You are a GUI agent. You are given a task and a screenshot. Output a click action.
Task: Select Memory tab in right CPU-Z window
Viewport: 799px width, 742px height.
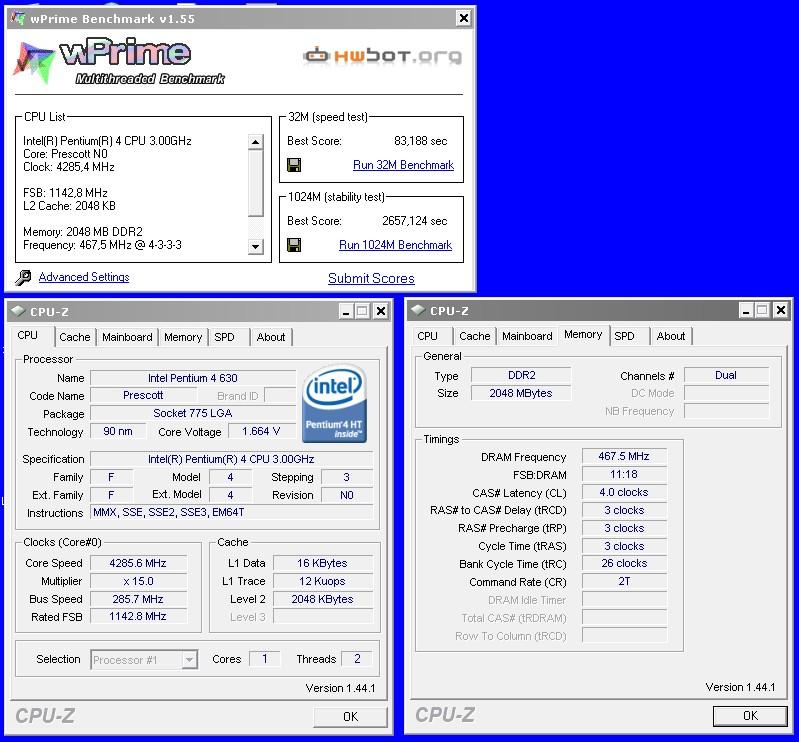[x=583, y=334]
